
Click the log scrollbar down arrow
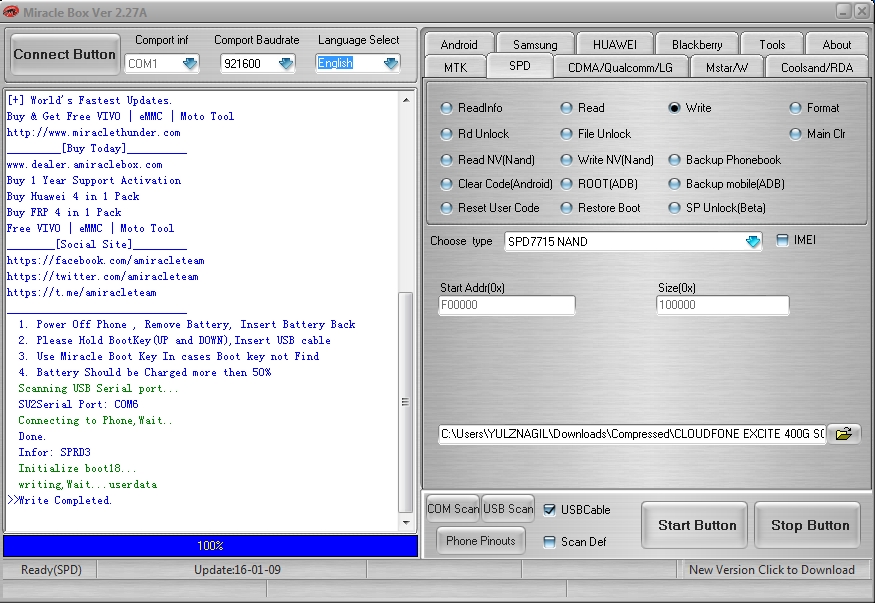pos(406,523)
